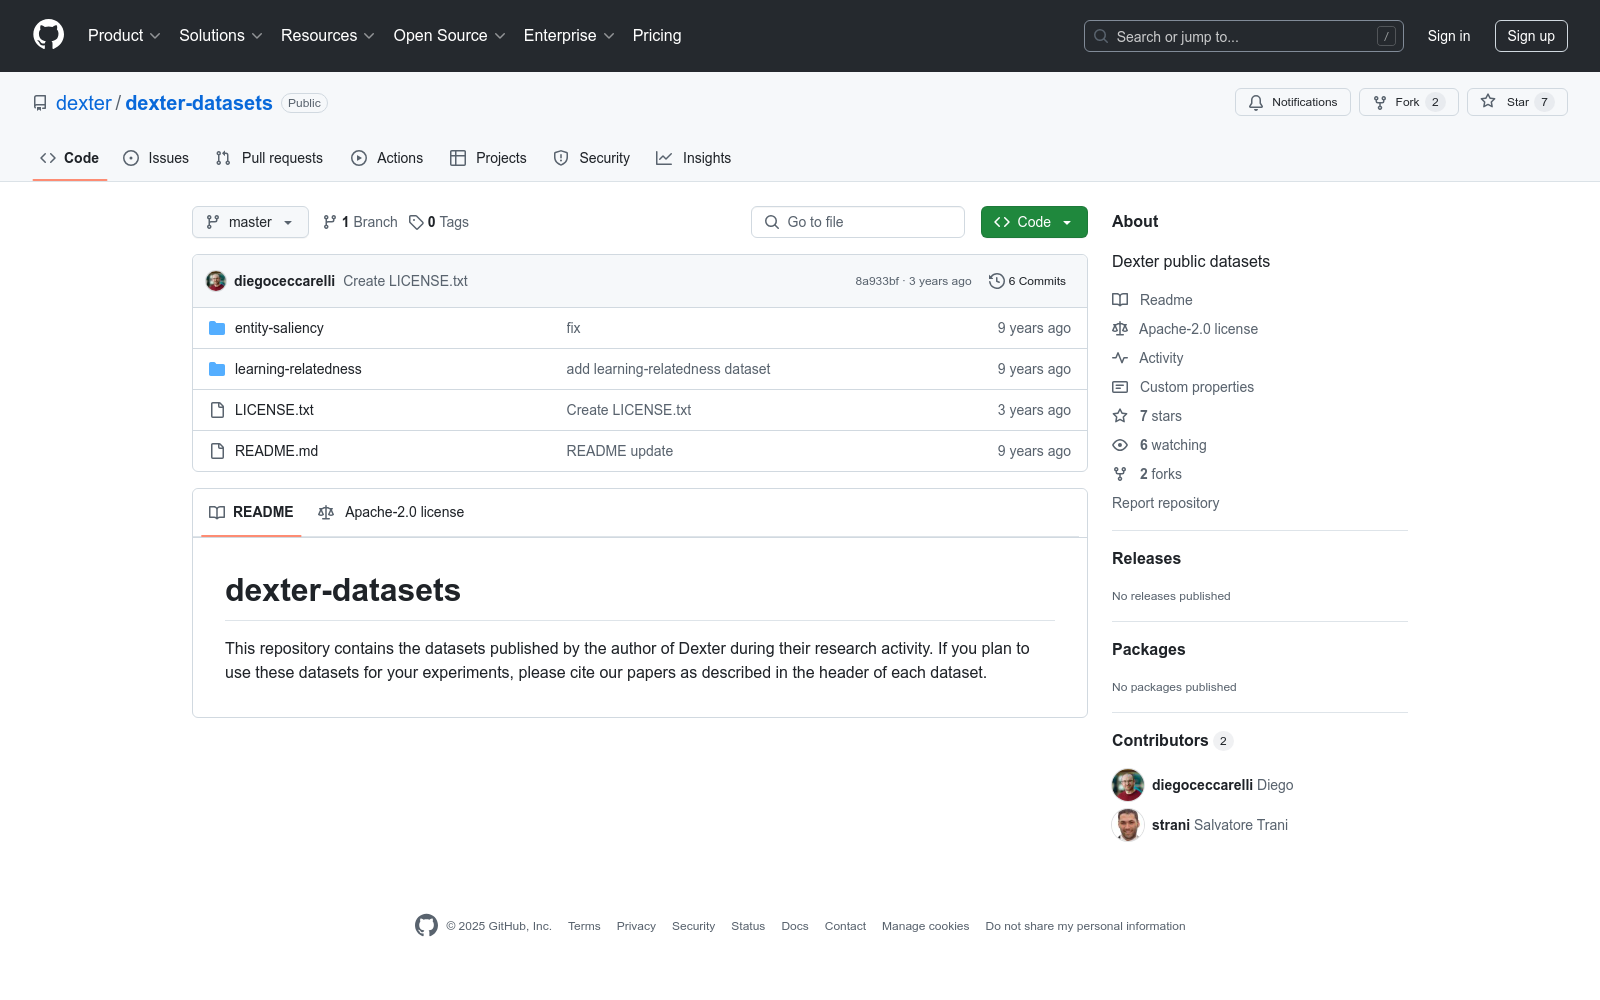View the 1 Branch link
The image size is (1600, 1000).
pyautogui.click(x=360, y=222)
